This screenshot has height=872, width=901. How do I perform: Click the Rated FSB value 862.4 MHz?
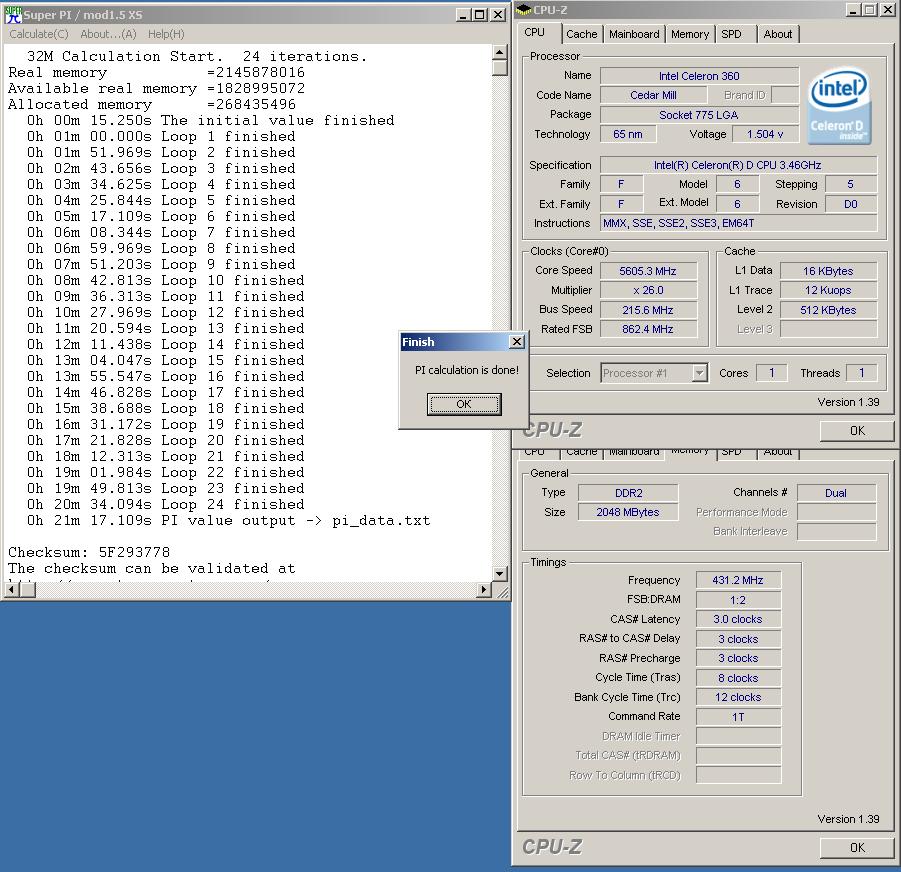pyautogui.click(x=648, y=329)
